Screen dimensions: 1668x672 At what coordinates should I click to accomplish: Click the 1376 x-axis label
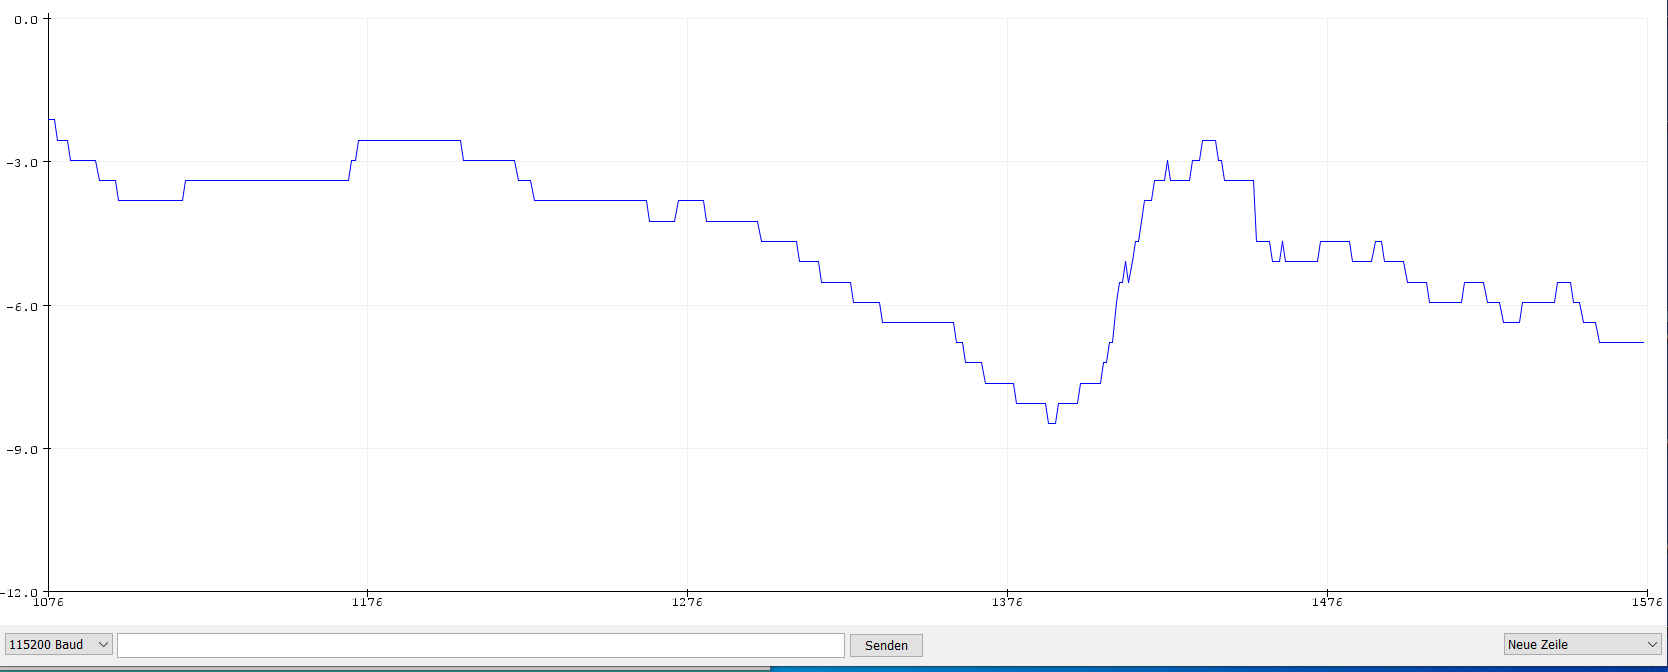[1007, 602]
